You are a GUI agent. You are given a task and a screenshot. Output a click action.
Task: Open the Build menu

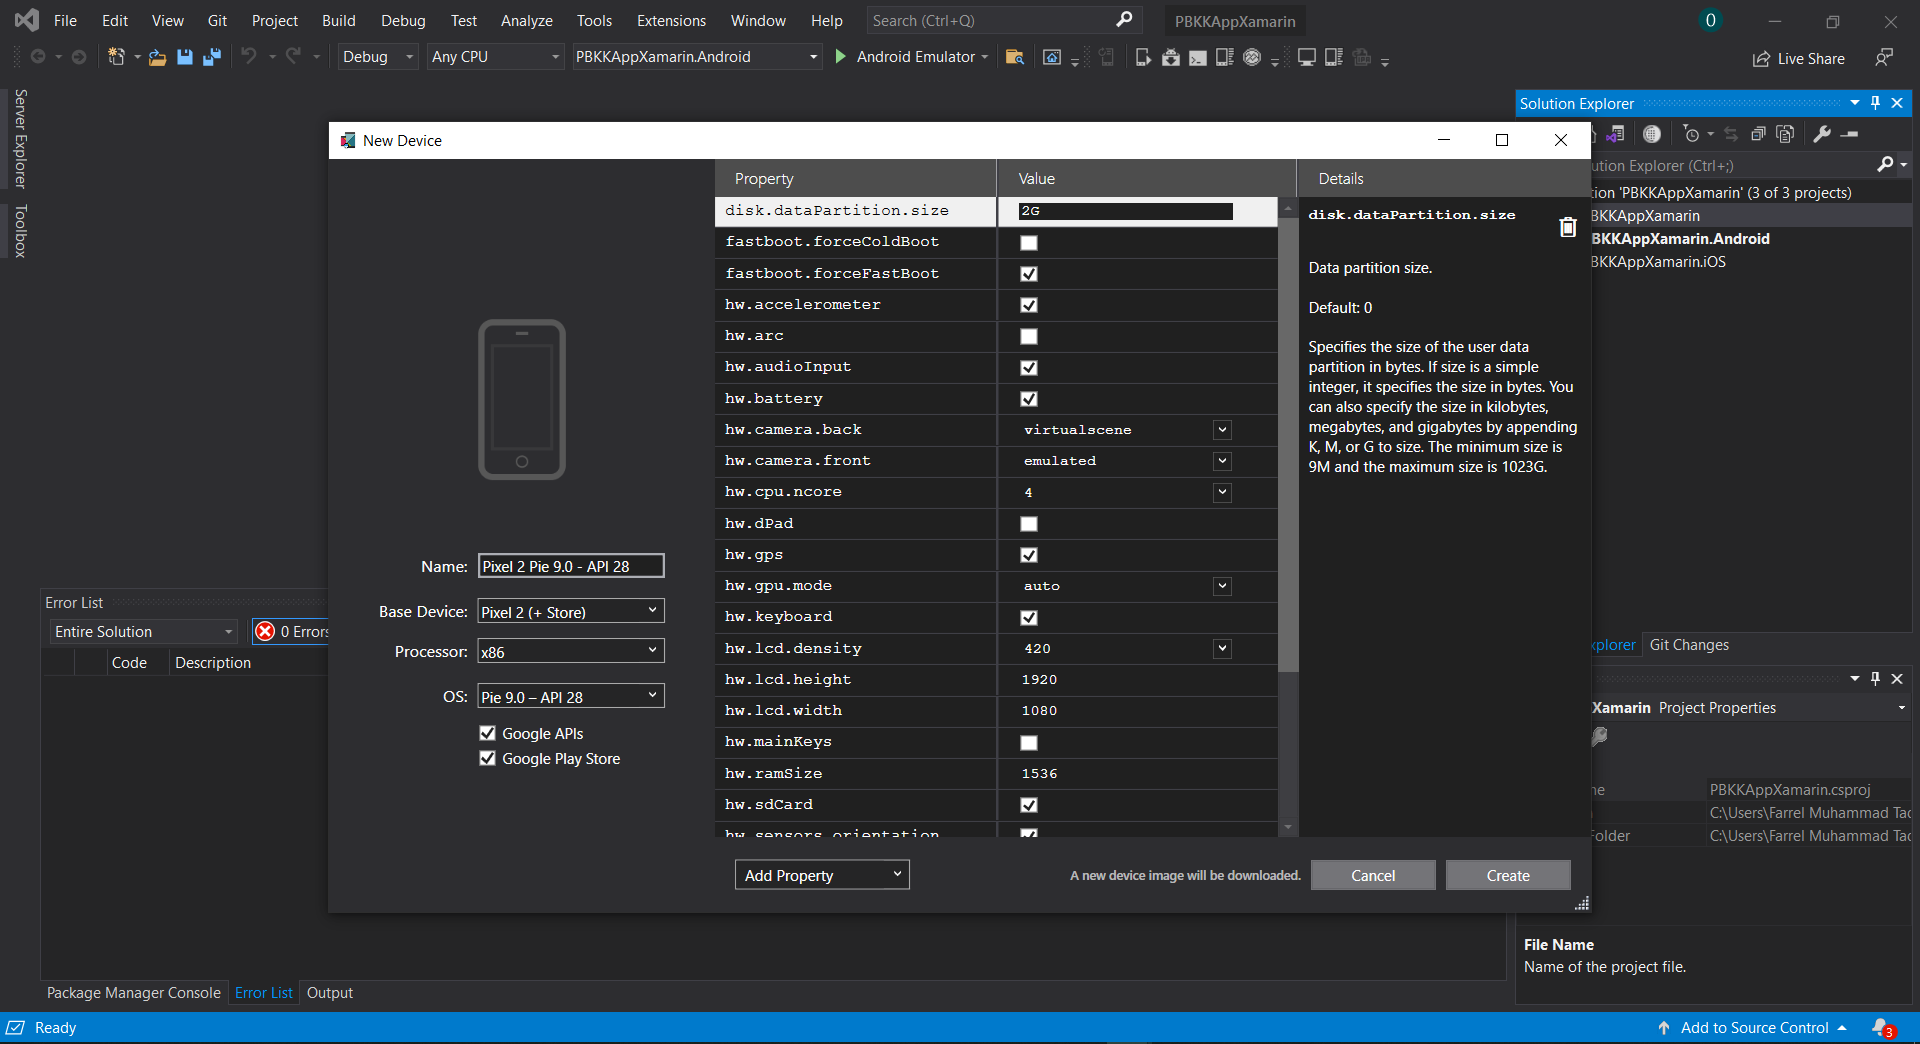pyautogui.click(x=339, y=20)
